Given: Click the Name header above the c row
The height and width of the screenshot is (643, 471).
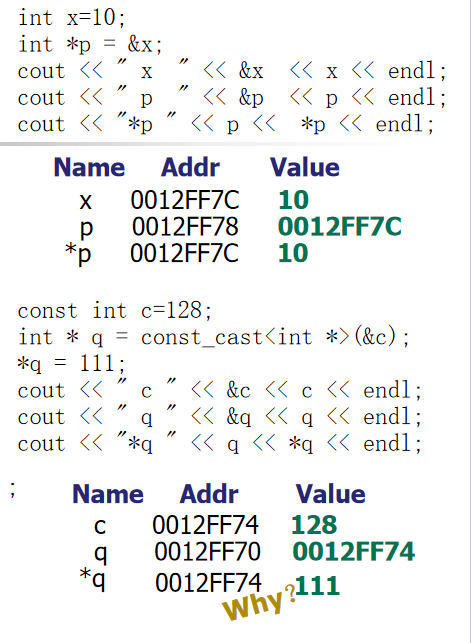Looking at the screenshot, I should [108, 494].
